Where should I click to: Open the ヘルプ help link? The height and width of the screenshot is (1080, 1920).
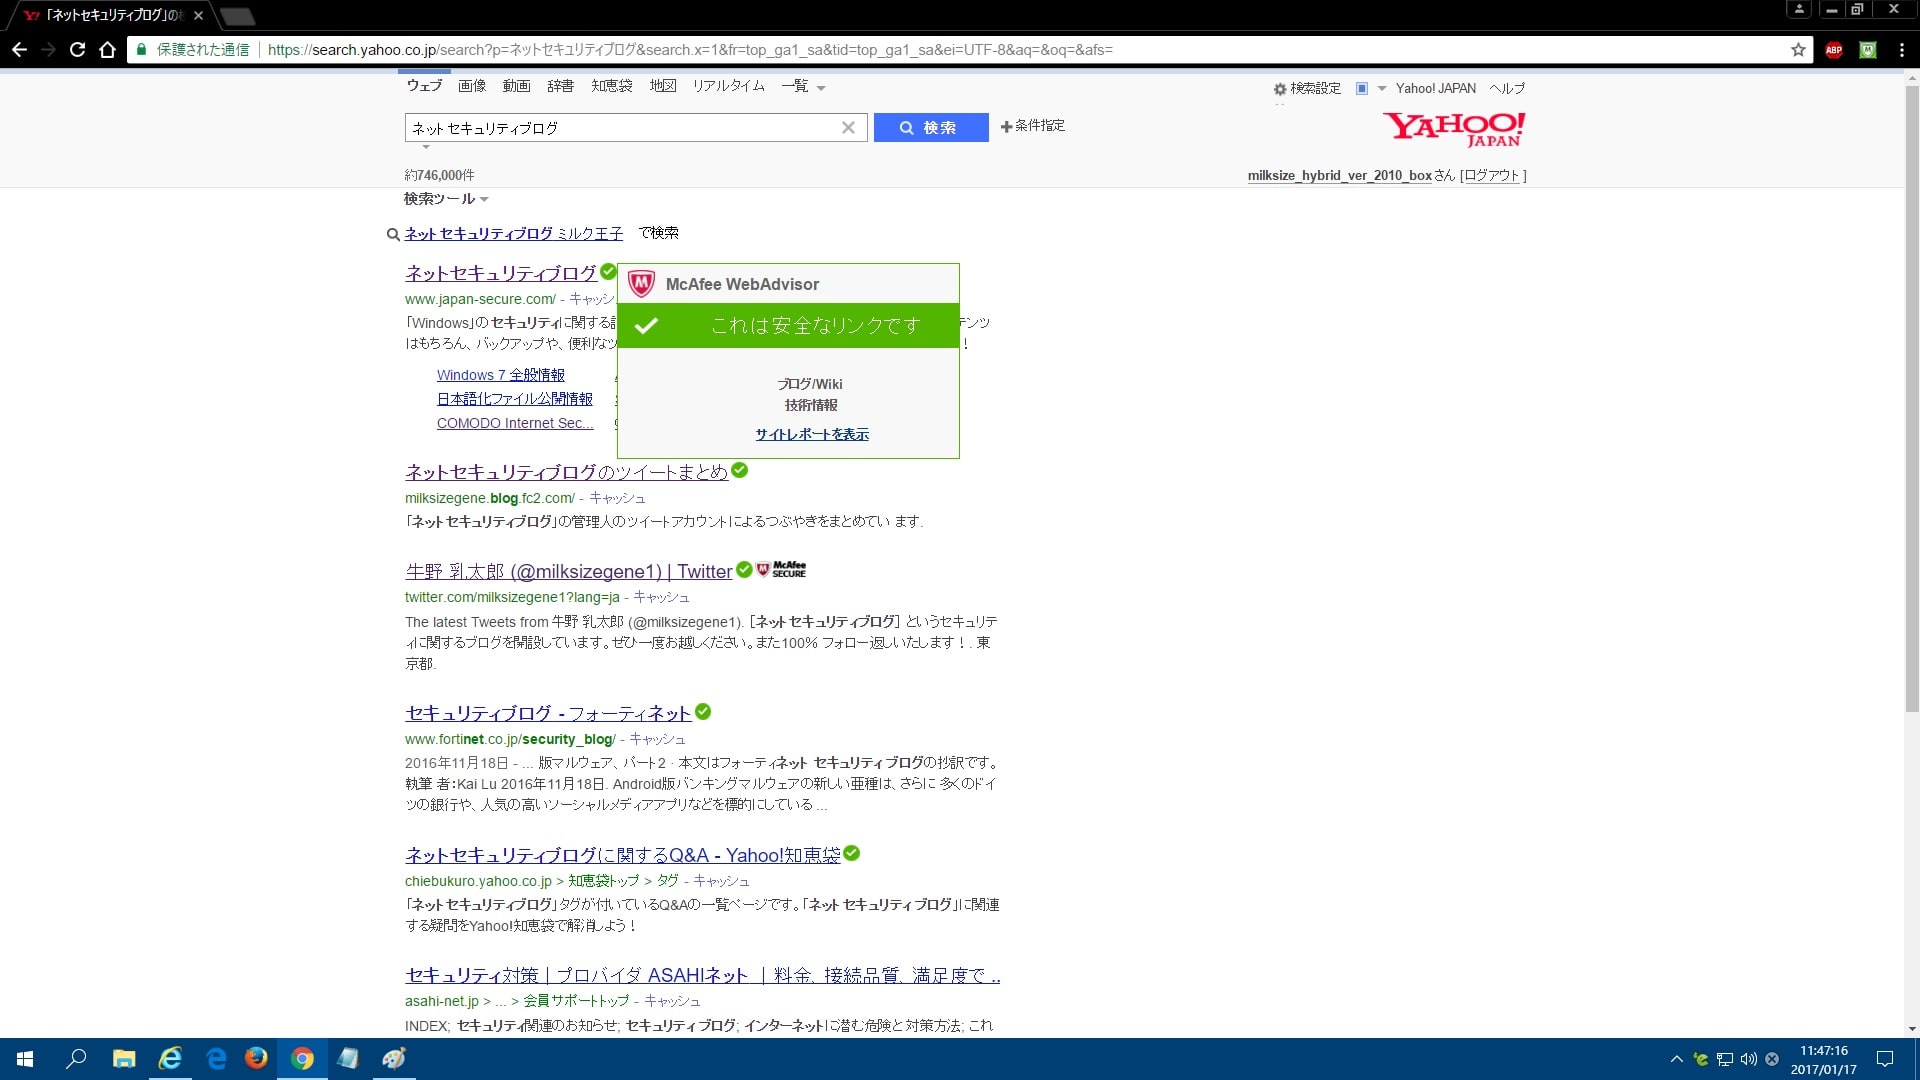[1507, 88]
